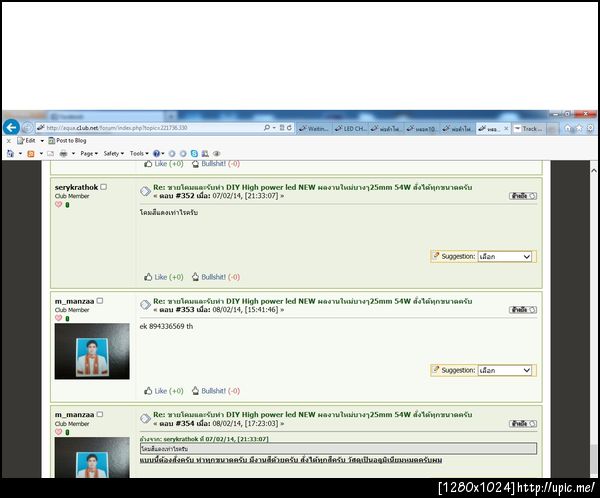Expand the Print options dropdown arrow

point(73,153)
